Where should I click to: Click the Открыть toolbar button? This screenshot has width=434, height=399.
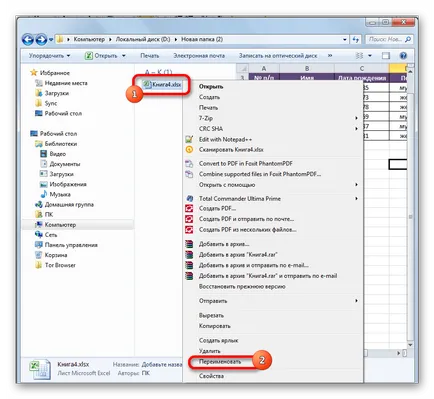coord(102,56)
